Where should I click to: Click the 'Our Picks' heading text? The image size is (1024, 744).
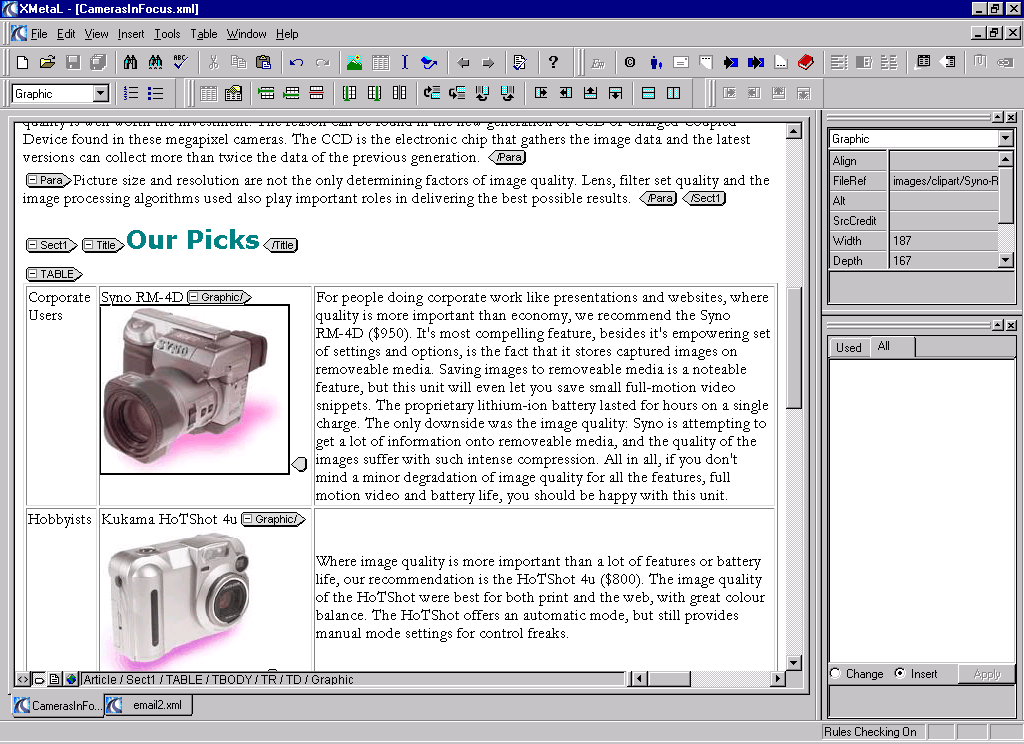coord(193,240)
